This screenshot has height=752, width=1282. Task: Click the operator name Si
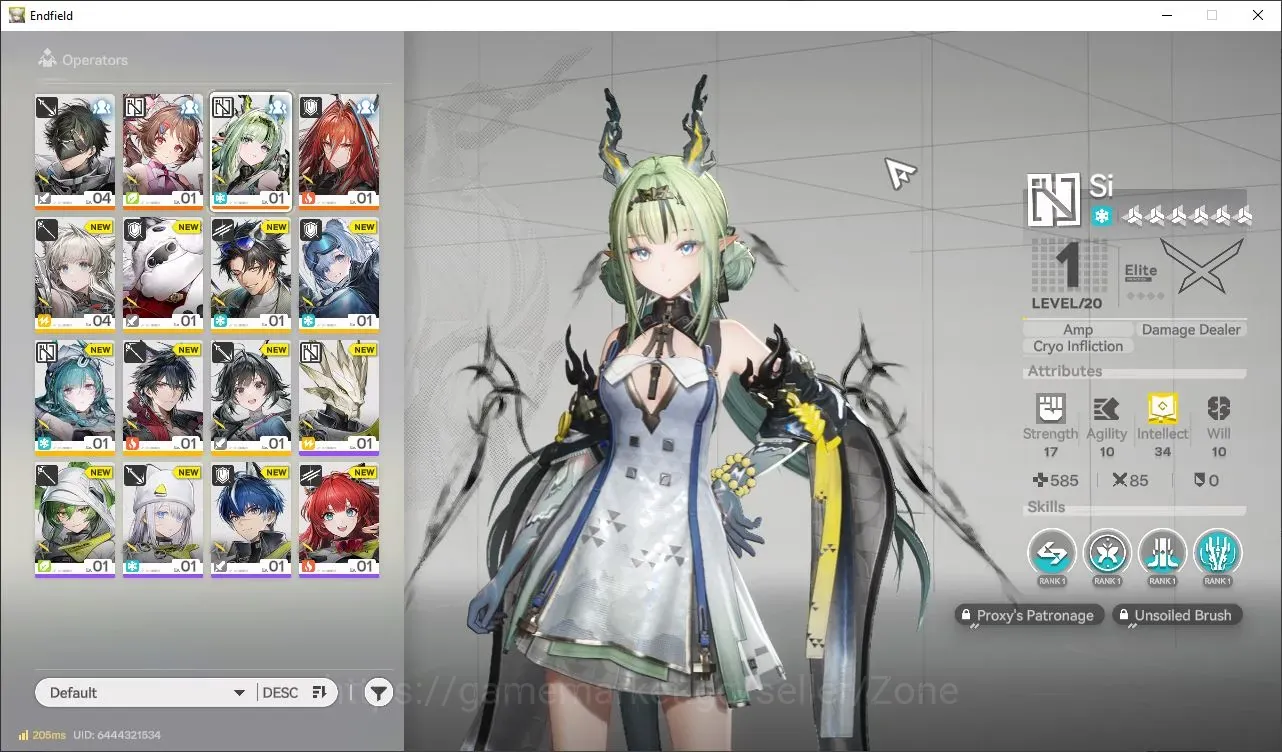1101,186
